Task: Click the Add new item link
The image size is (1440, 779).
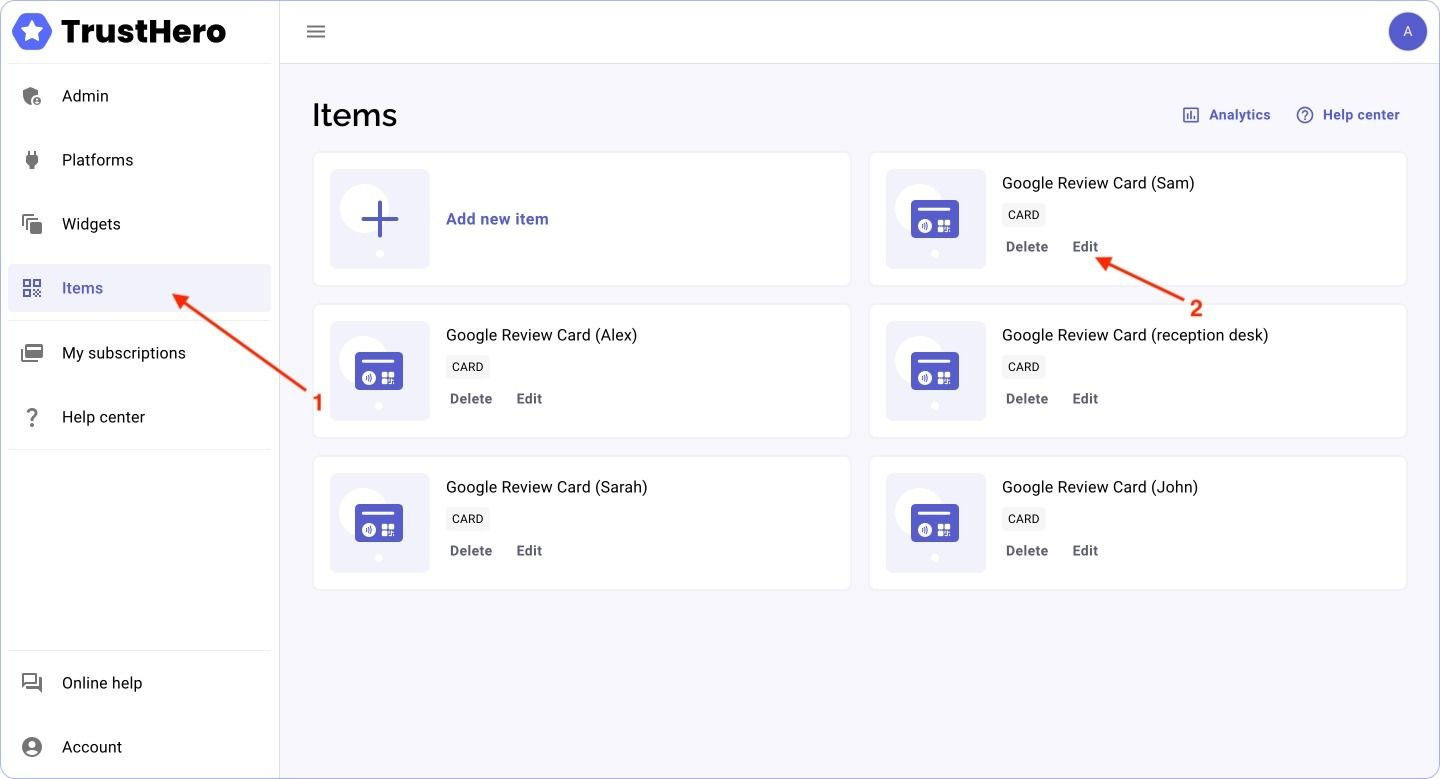Action: pos(497,219)
